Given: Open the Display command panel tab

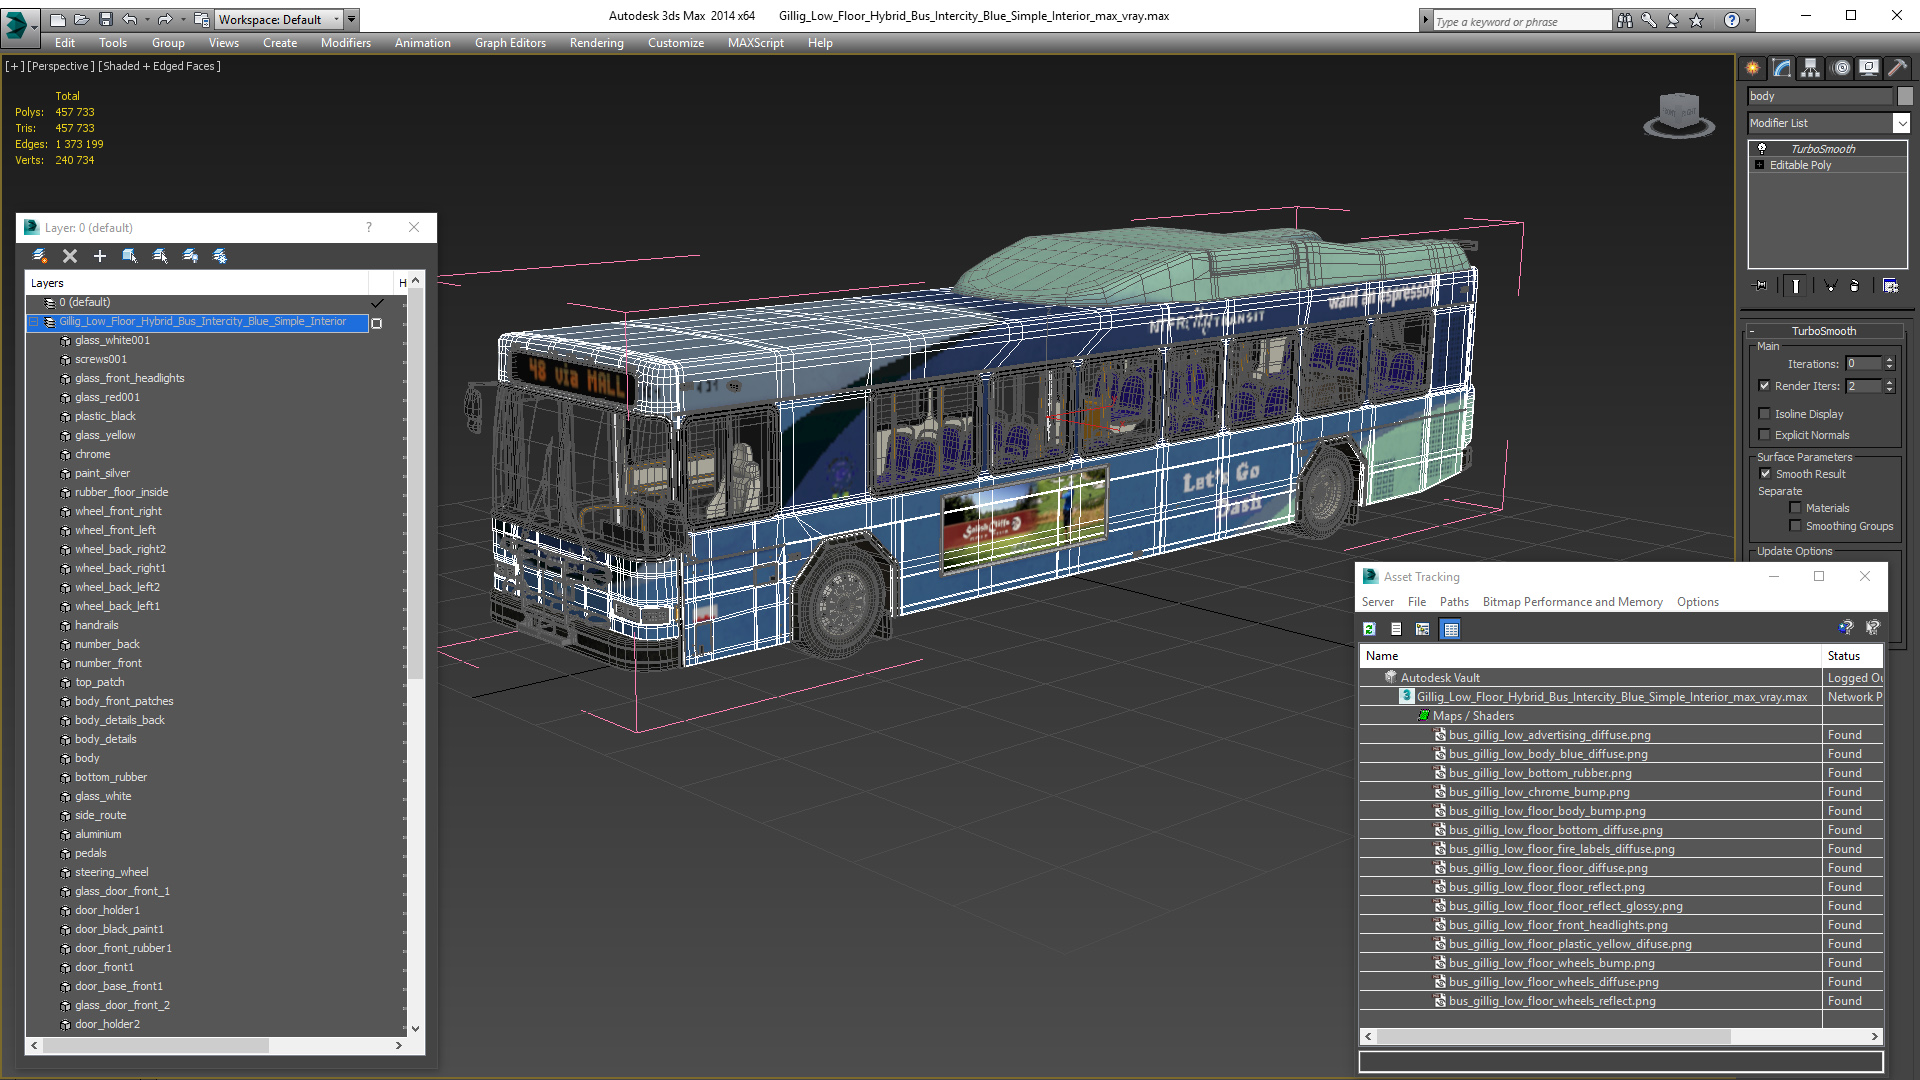Looking at the screenshot, I should click(1869, 68).
